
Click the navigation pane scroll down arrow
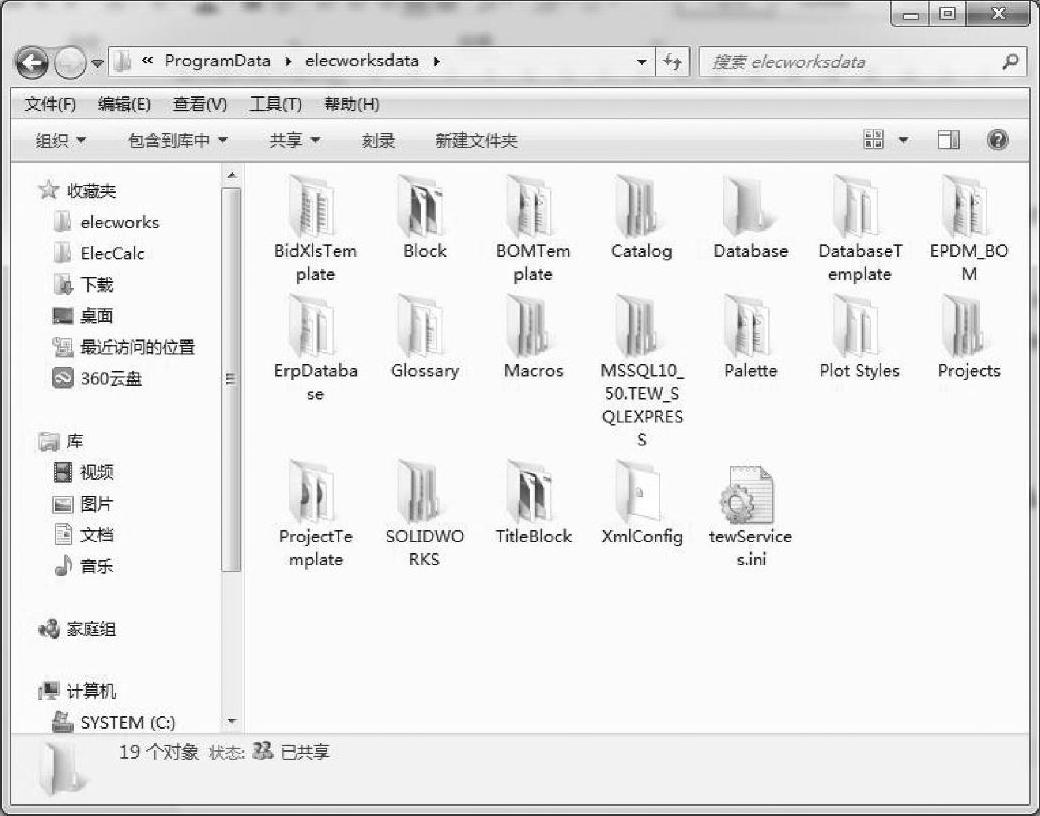[232, 721]
